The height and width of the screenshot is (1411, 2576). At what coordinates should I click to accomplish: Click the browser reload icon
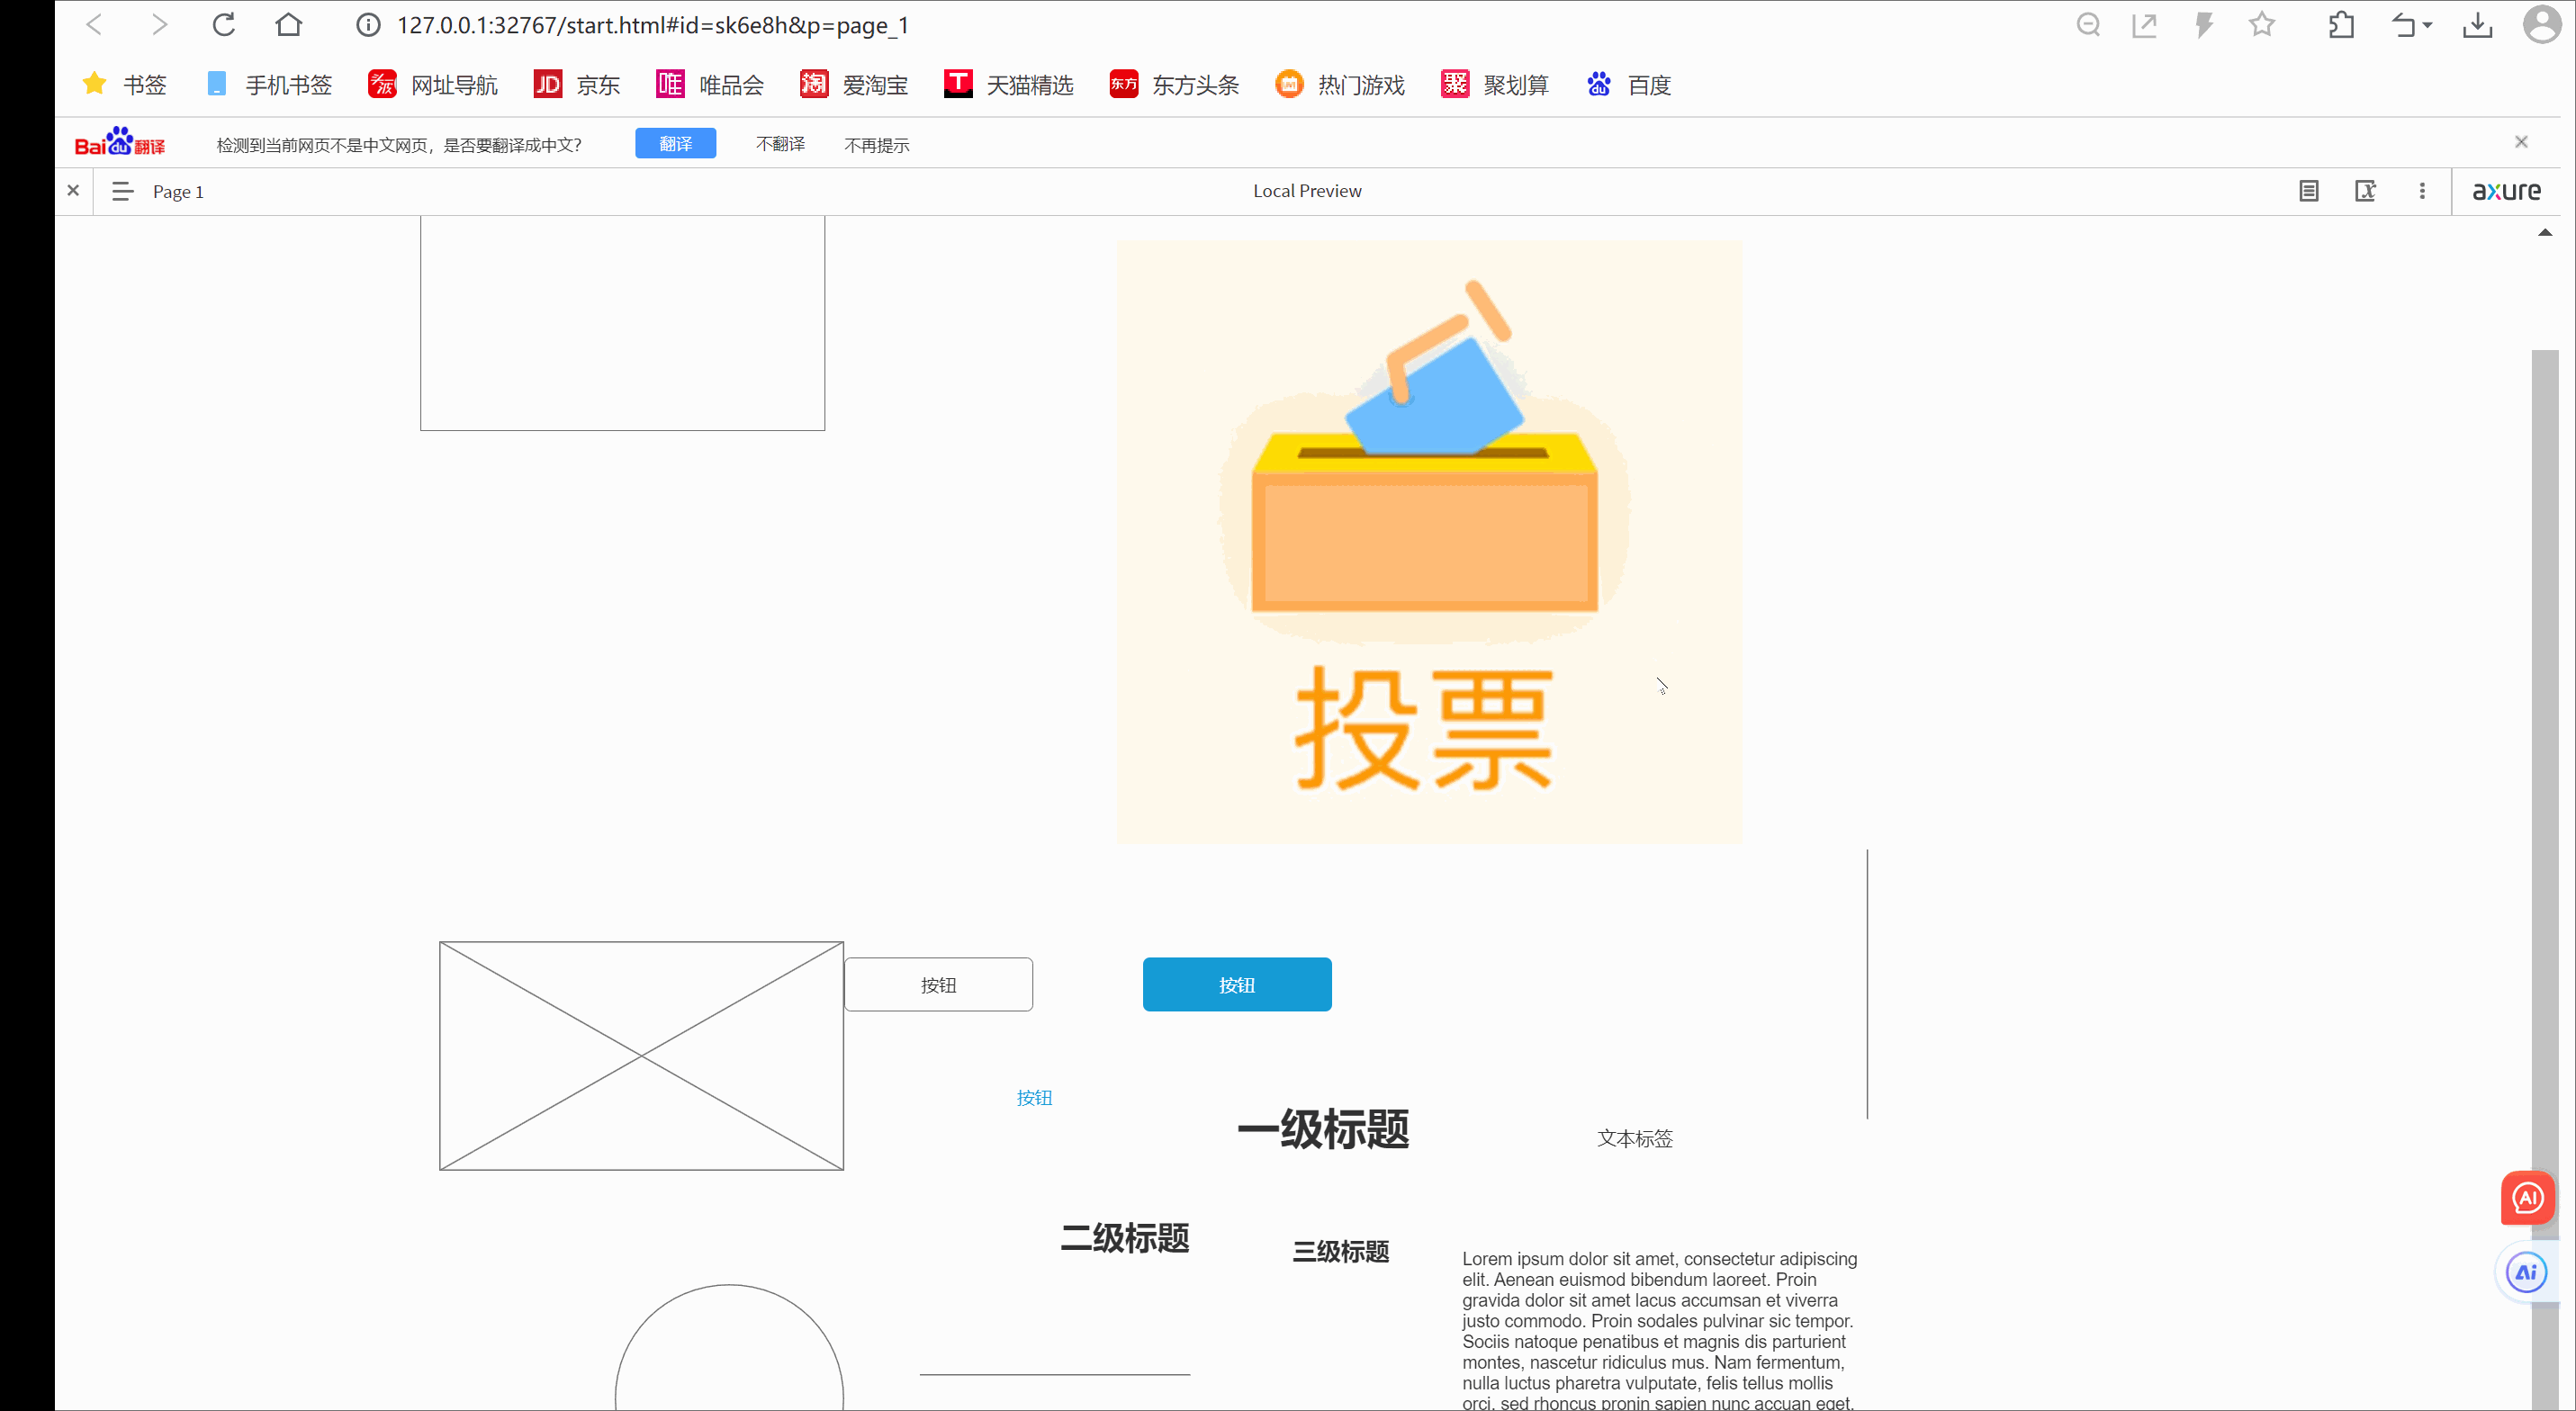224,25
